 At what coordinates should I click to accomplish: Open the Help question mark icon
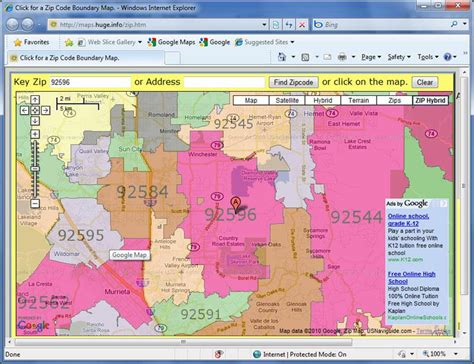(447, 57)
